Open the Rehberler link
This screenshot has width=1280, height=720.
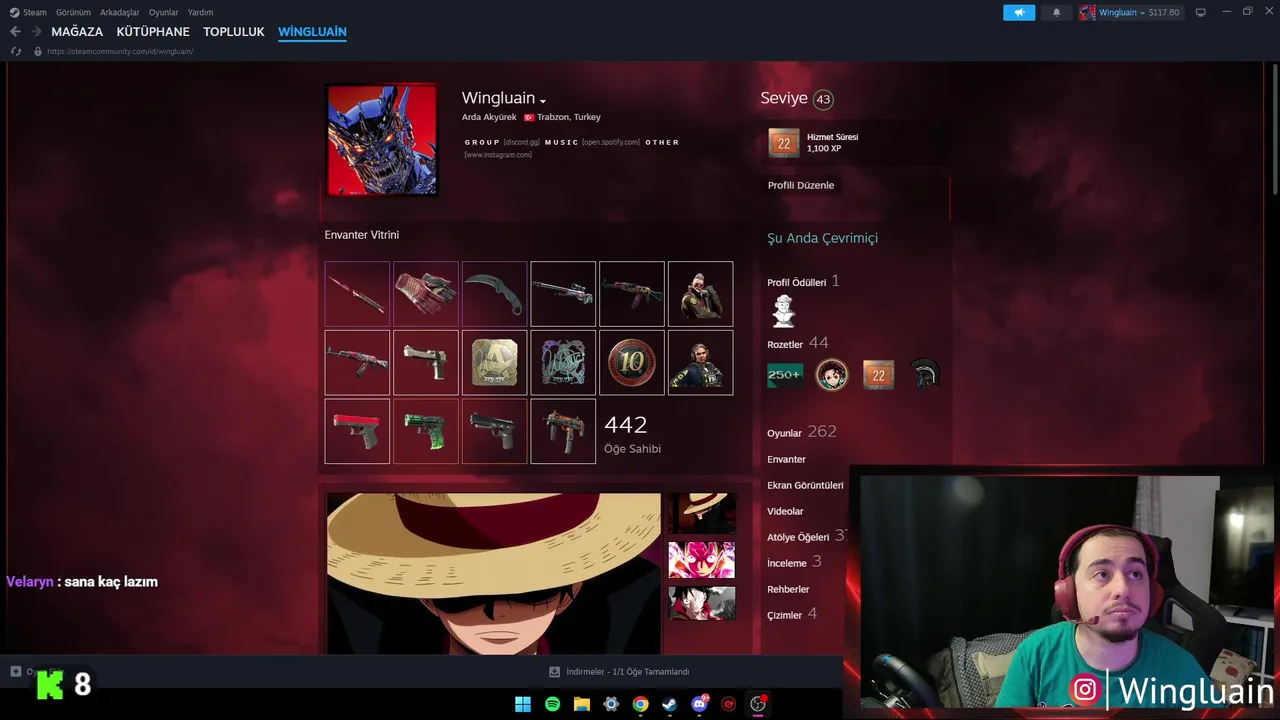pyautogui.click(x=788, y=589)
